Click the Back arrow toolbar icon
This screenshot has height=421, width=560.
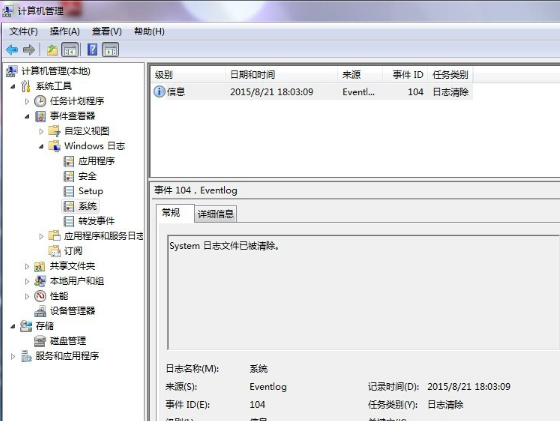pyautogui.click(x=12, y=50)
